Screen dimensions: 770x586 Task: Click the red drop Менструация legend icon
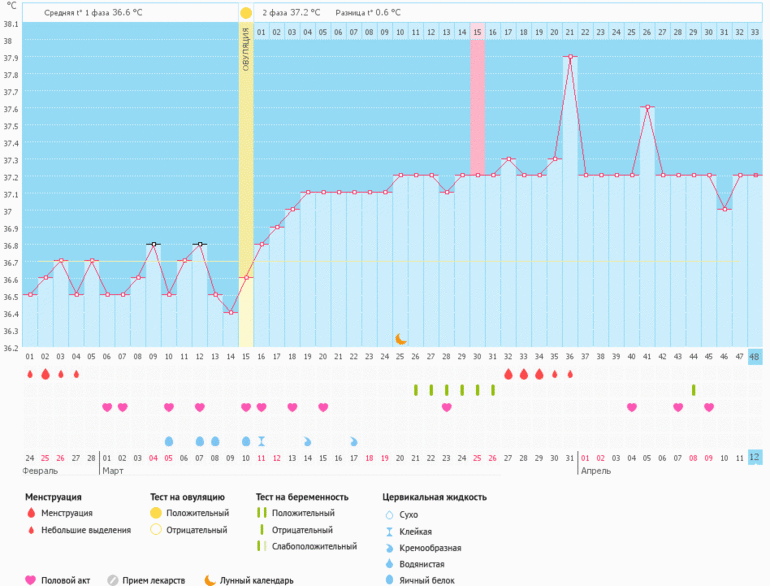(x=30, y=513)
